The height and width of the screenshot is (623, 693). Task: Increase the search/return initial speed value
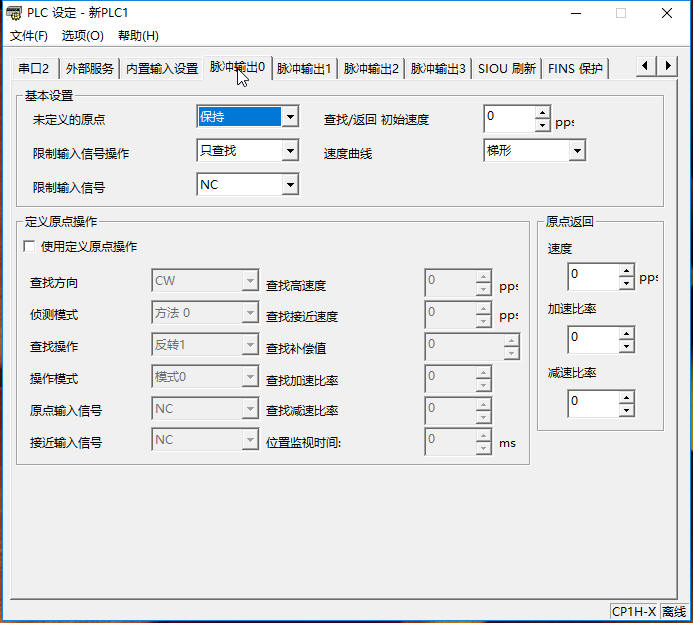(541, 112)
